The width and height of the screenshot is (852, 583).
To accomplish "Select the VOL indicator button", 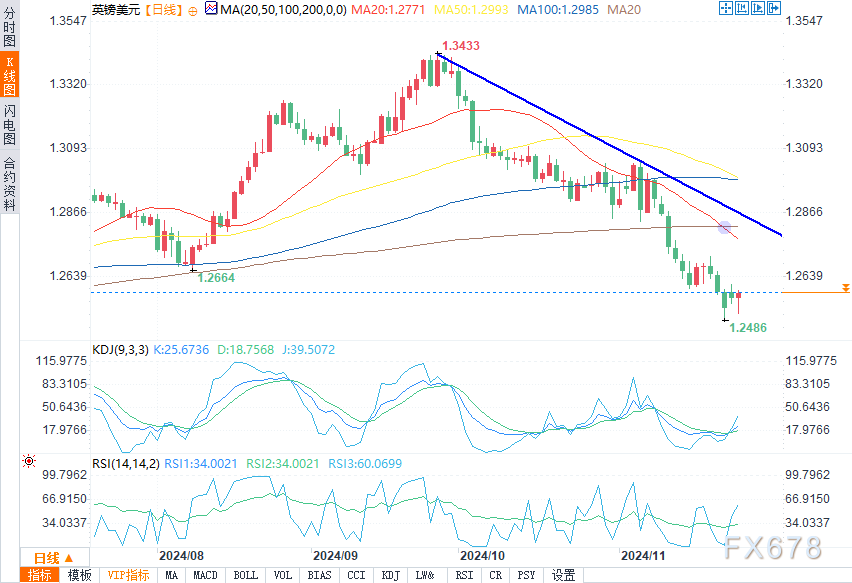I will [x=283, y=575].
